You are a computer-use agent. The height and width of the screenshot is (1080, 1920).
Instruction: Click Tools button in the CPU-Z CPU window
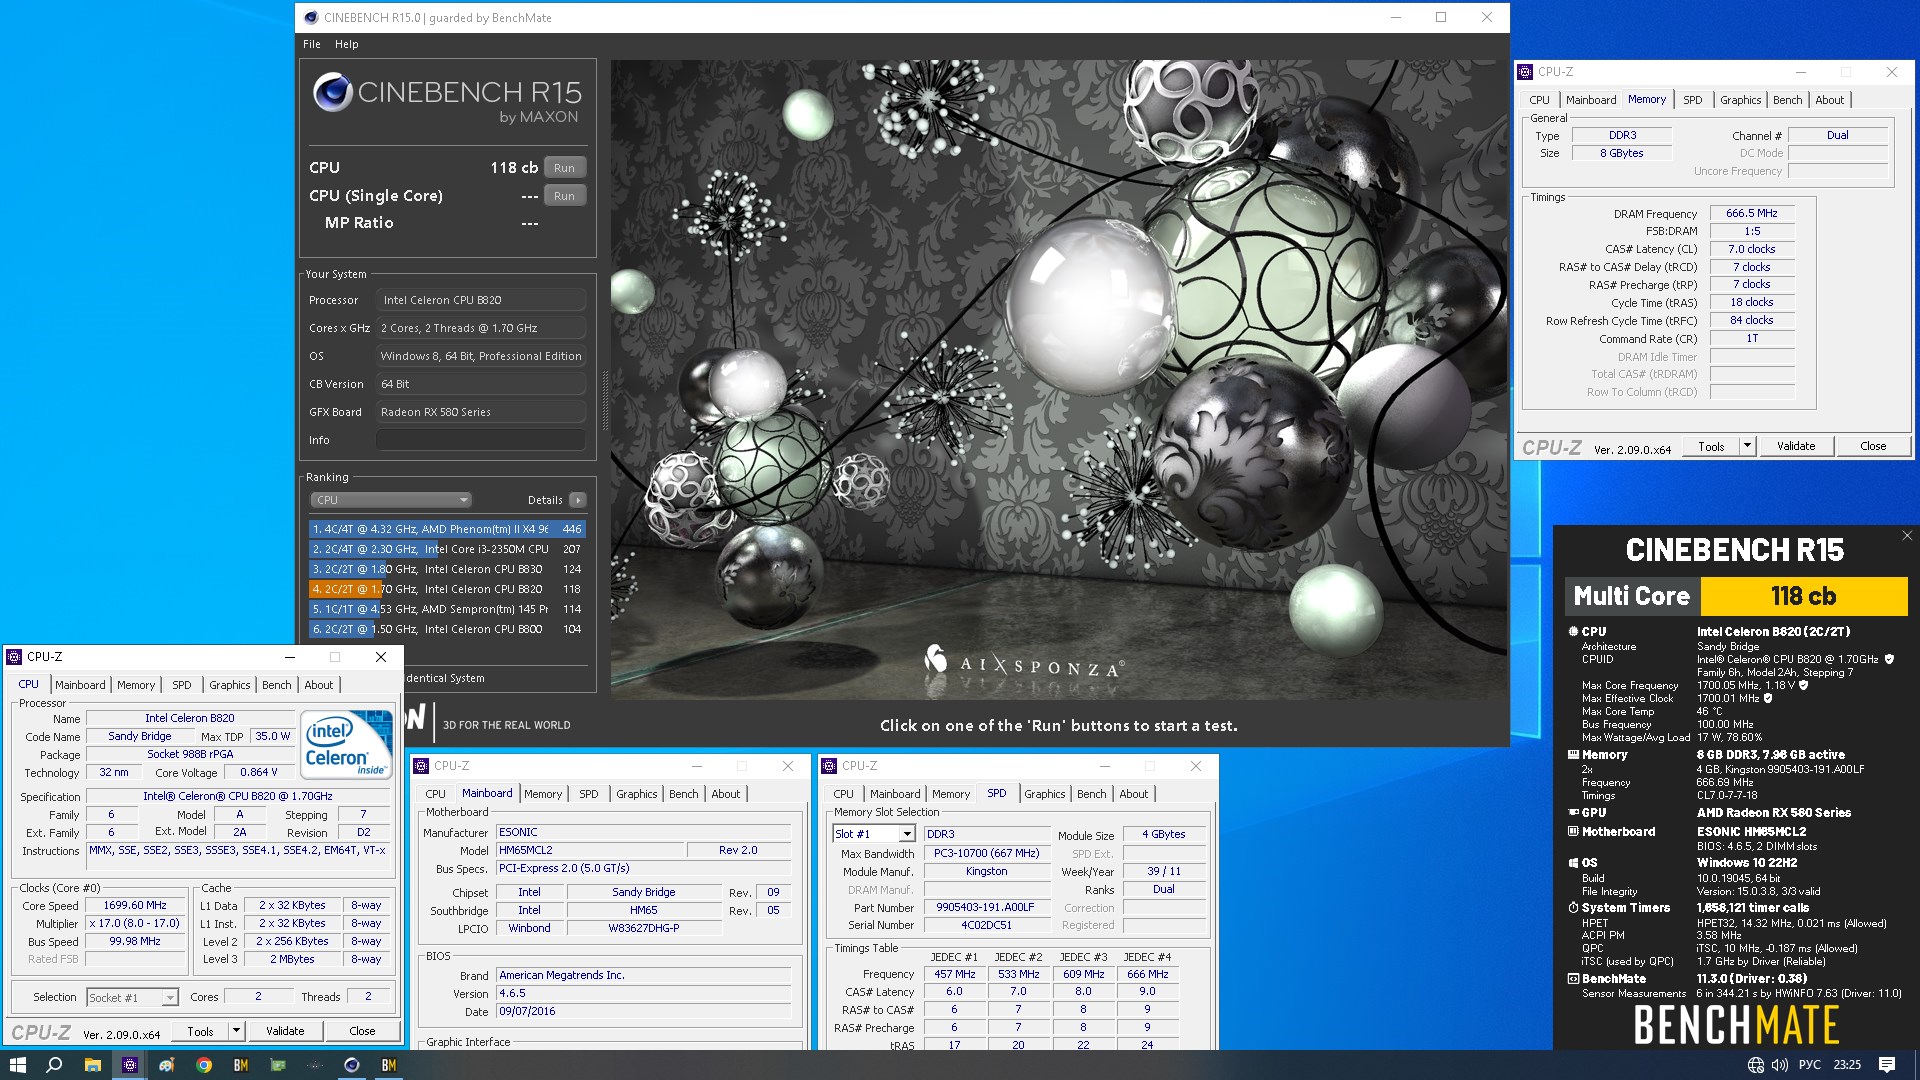200,1031
